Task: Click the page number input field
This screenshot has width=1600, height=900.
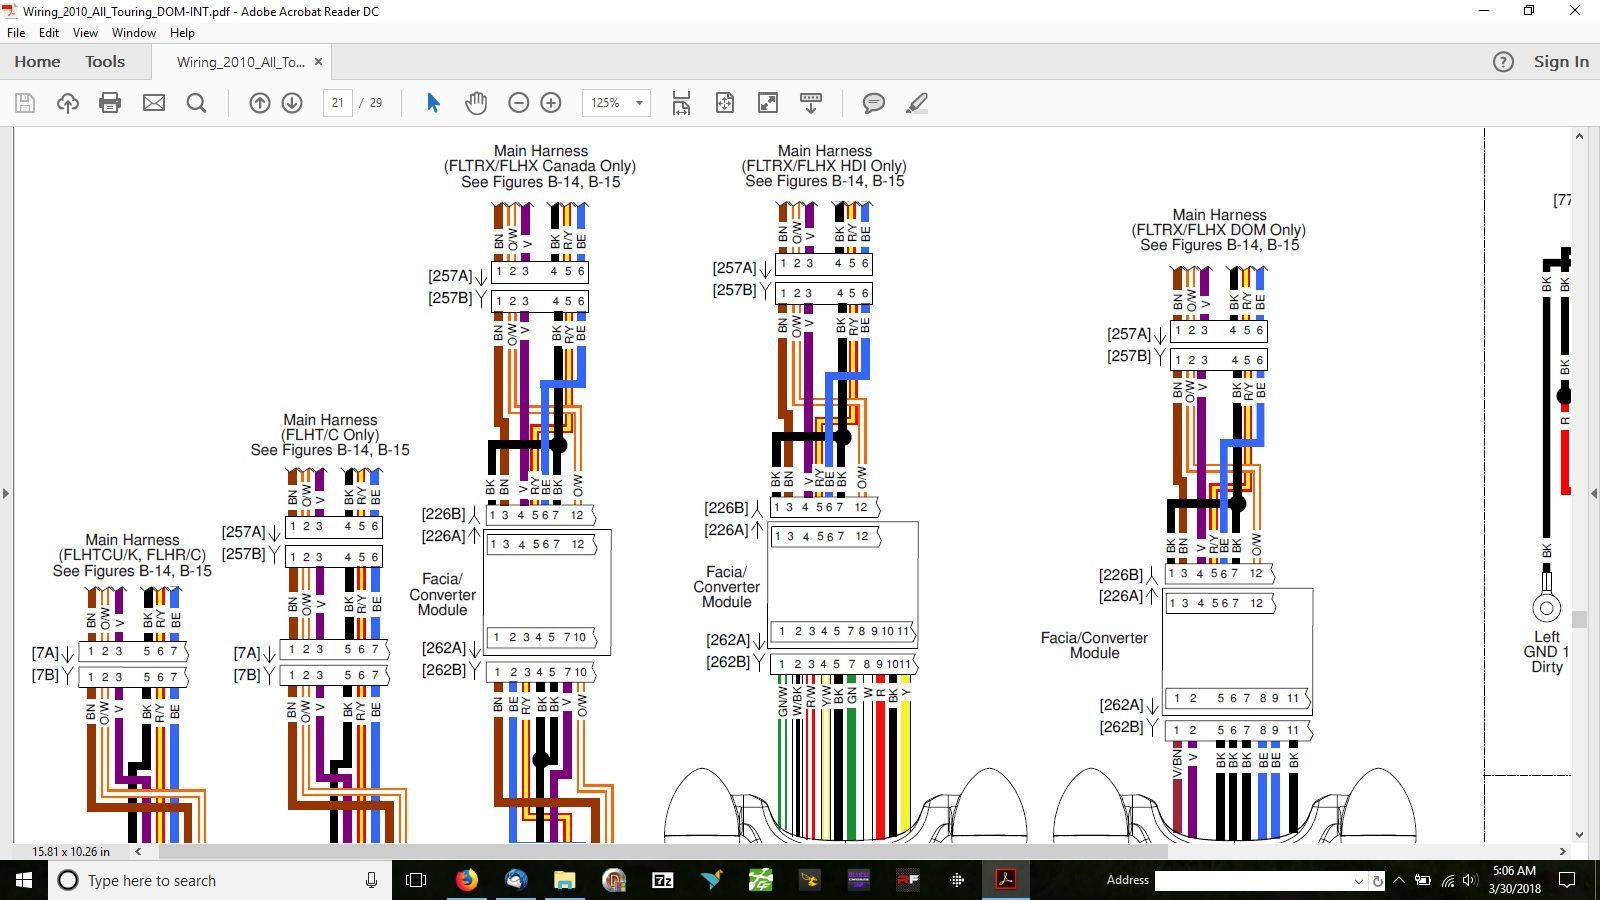Action: coord(338,103)
